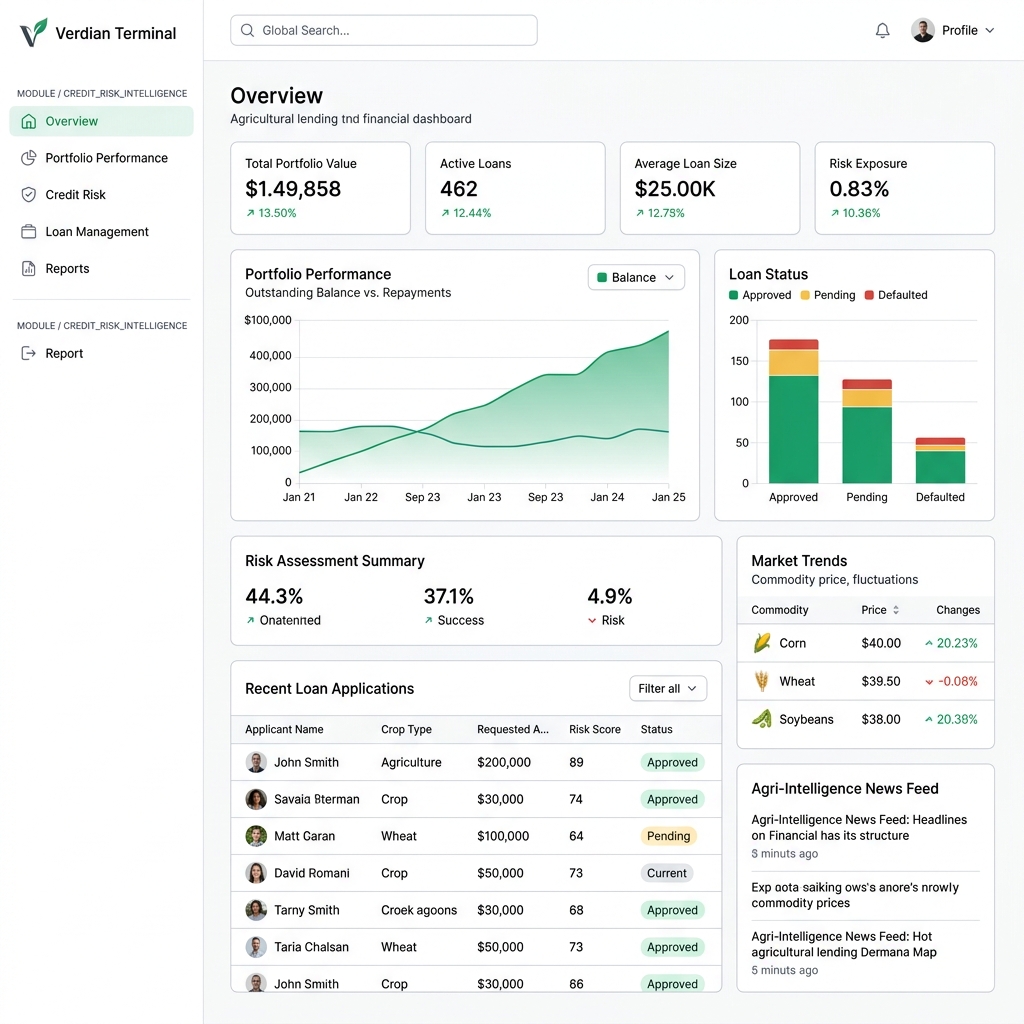Viewport: 1024px width, 1024px height.
Task: Open notifications with the bell icon
Action: click(882, 30)
